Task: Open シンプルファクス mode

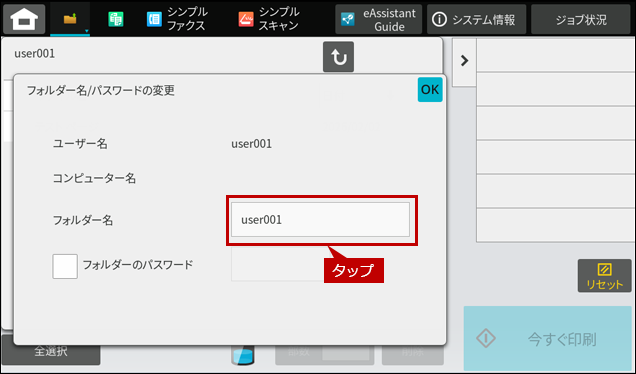Action: (176, 19)
